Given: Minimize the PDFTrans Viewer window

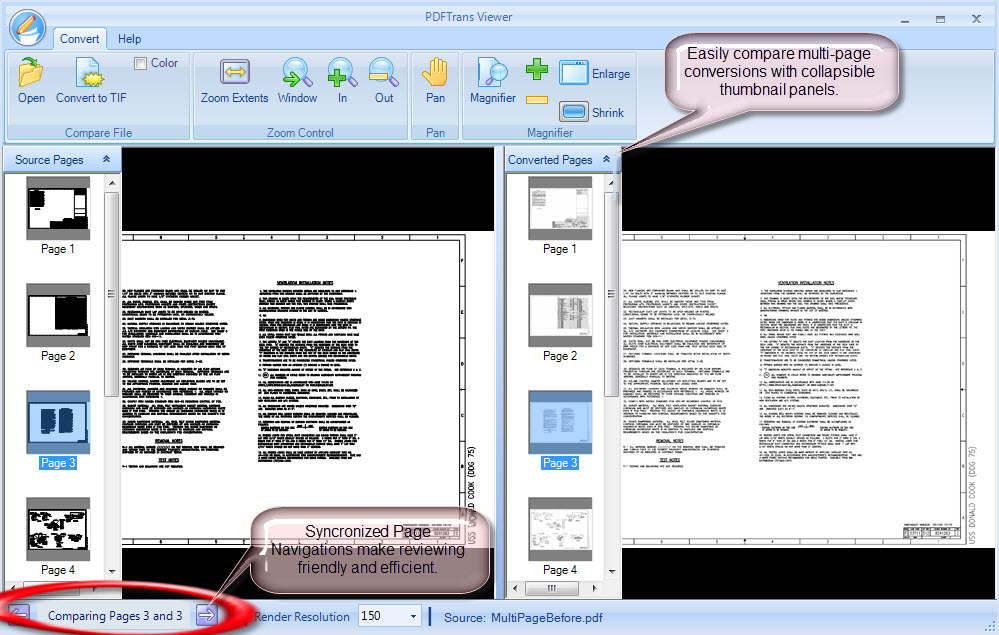Looking at the screenshot, I should point(905,20).
